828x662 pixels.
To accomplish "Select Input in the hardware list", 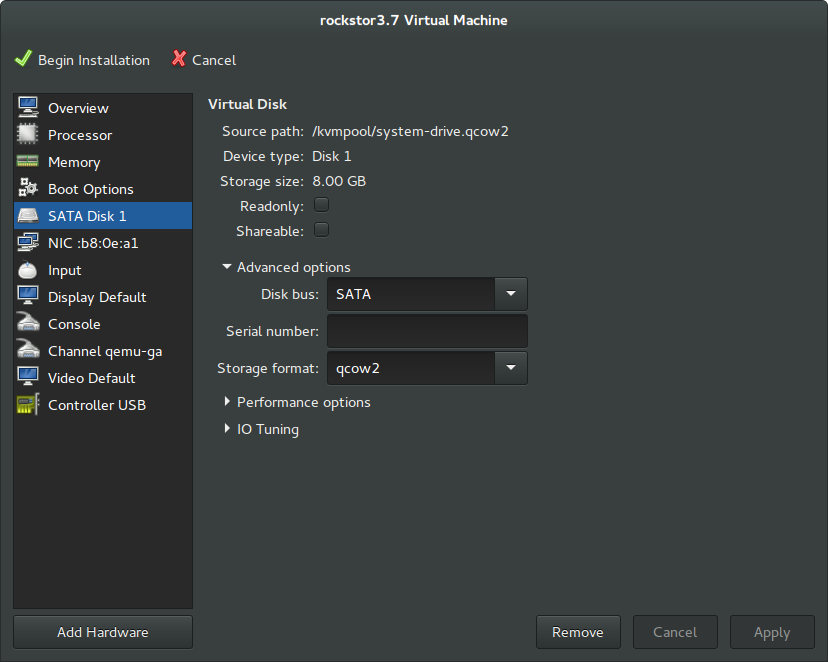I will [x=103, y=270].
